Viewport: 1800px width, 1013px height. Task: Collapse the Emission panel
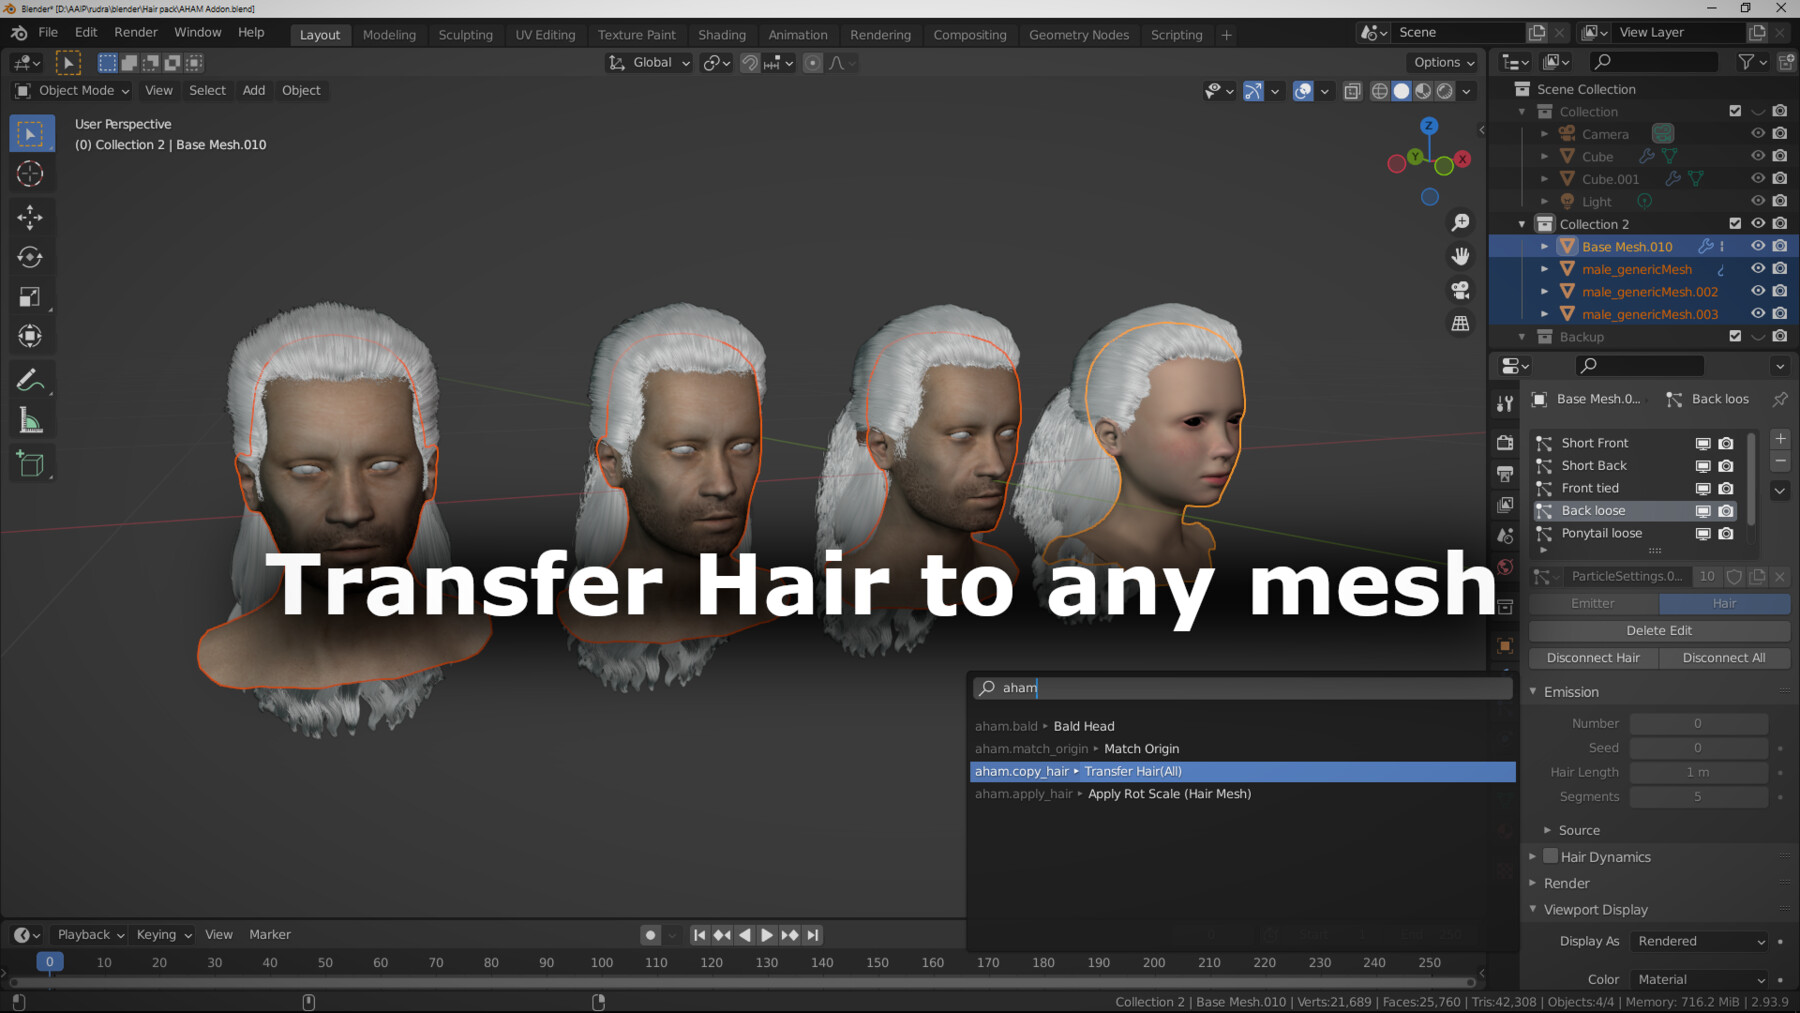pyautogui.click(x=1533, y=691)
